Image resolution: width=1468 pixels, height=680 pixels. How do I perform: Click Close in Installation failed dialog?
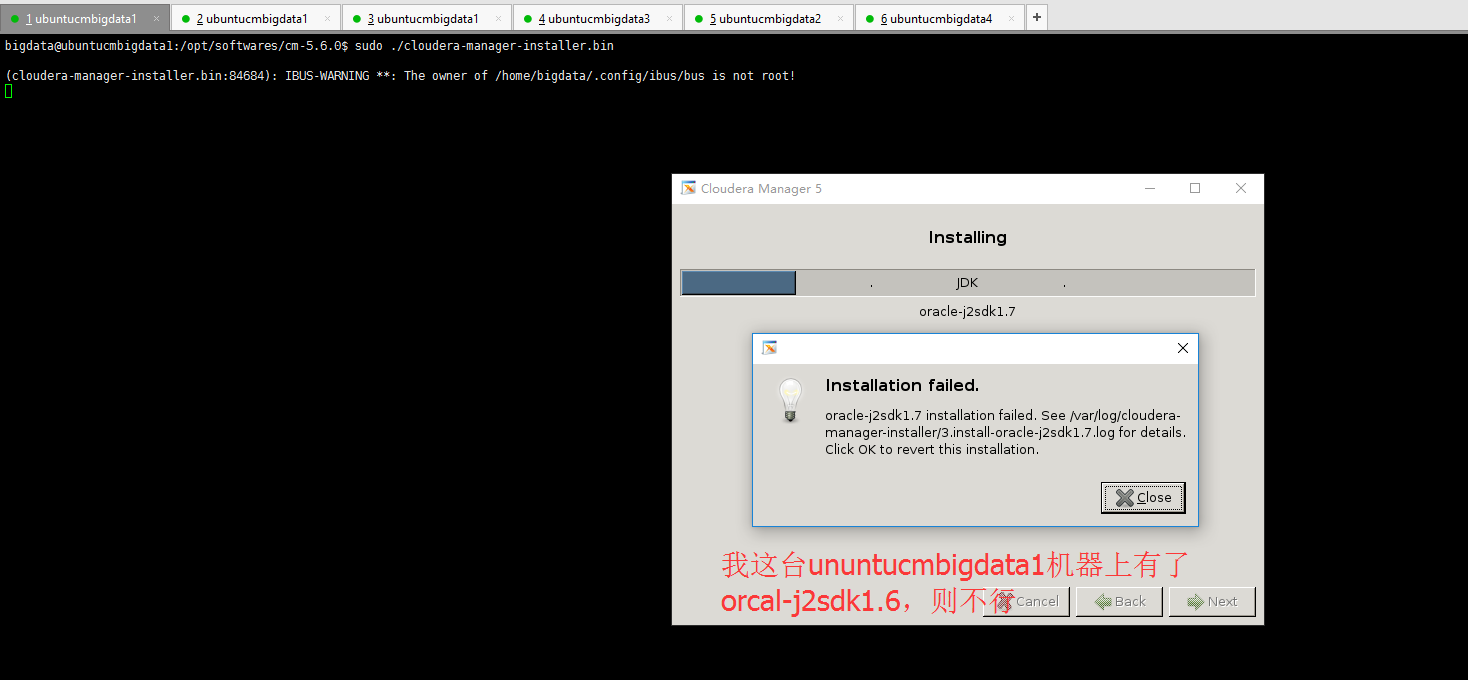[x=1143, y=497]
